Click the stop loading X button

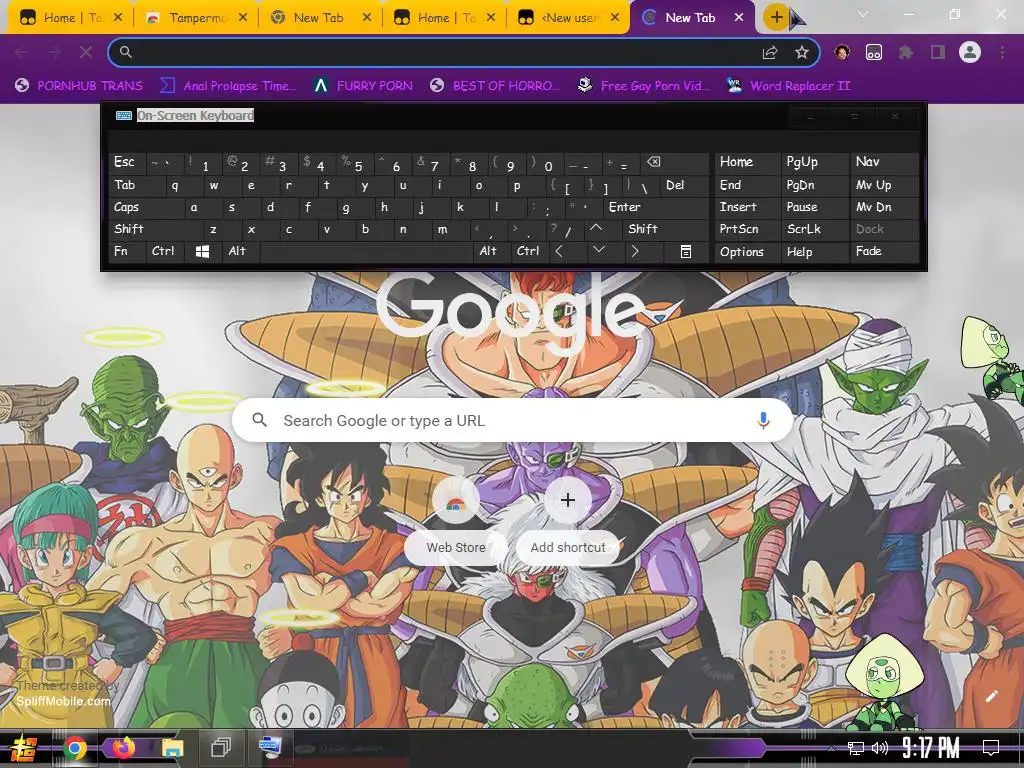tap(86, 52)
